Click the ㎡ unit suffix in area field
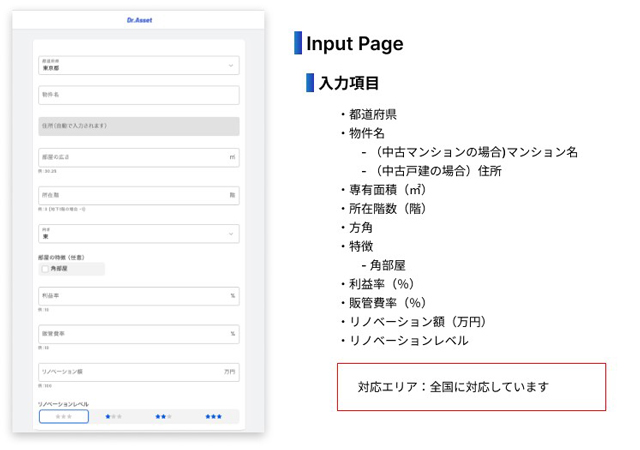640x450 pixels. click(232, 157)
